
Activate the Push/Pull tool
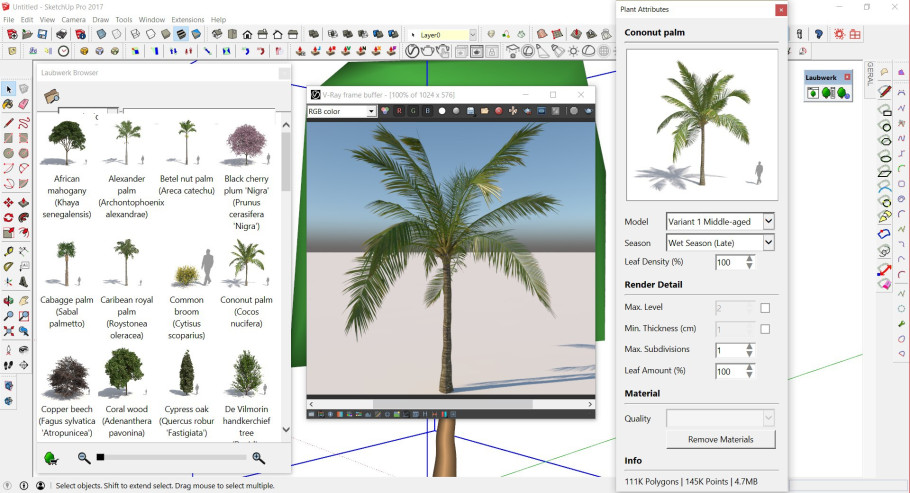[x=23, y=203]
